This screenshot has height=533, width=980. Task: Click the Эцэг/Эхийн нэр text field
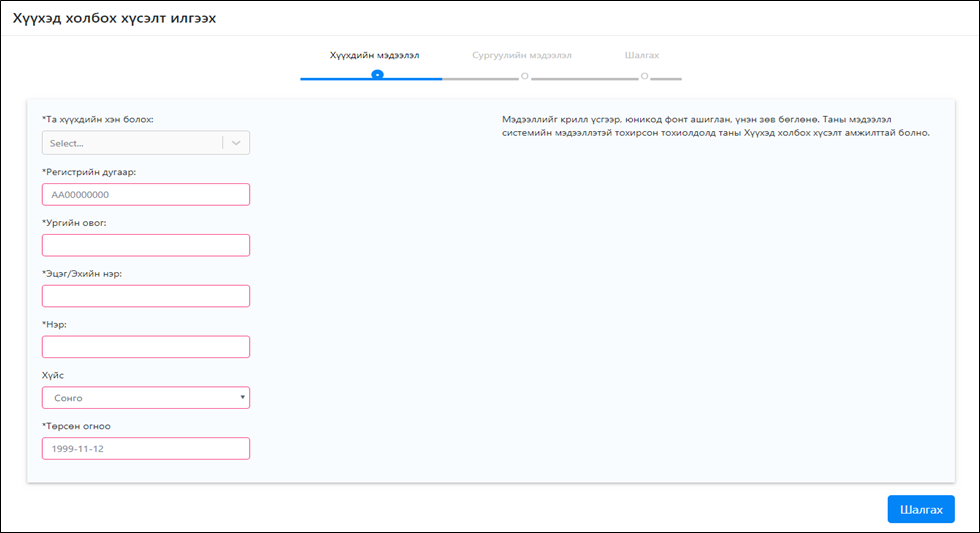click(146, 296)
